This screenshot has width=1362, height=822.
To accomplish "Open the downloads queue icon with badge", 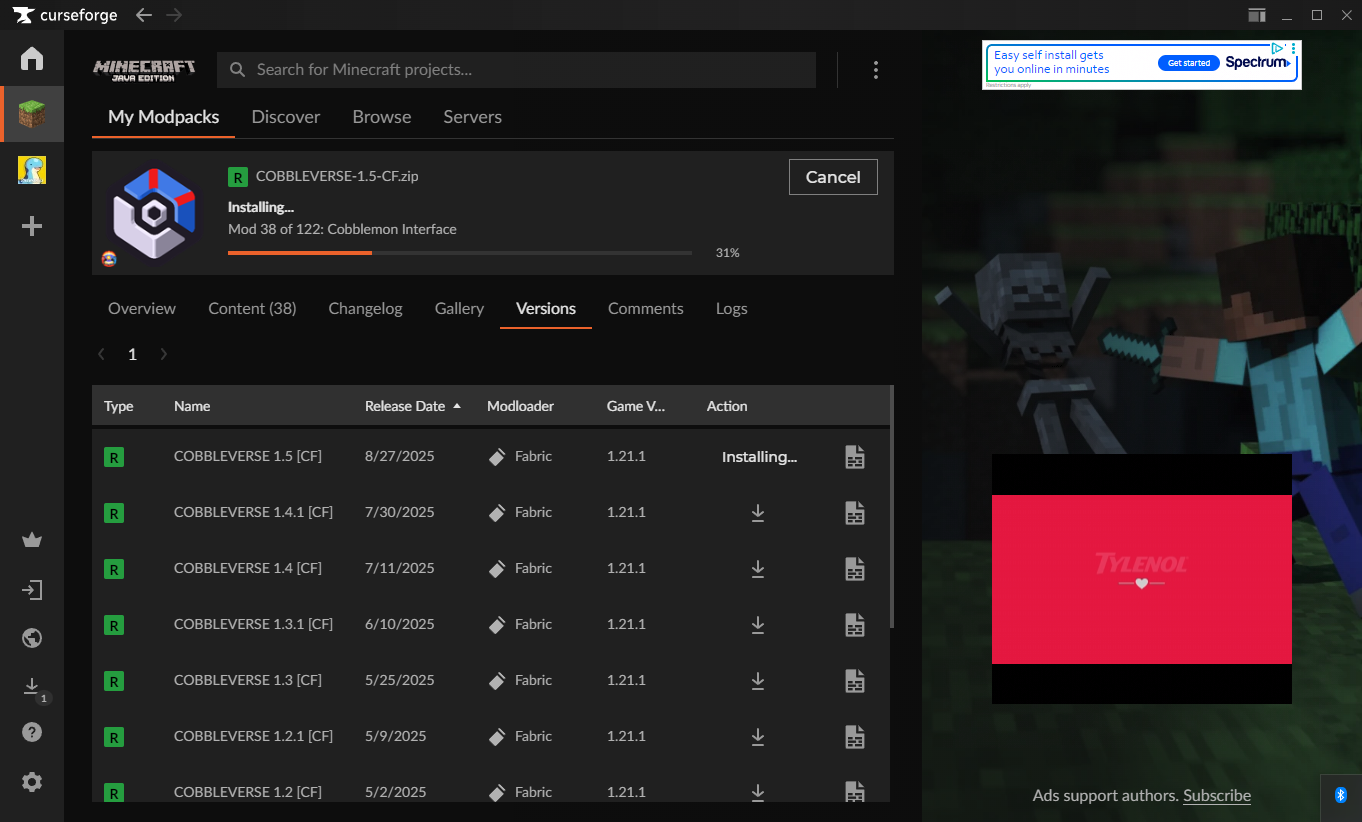I will 32,687.
